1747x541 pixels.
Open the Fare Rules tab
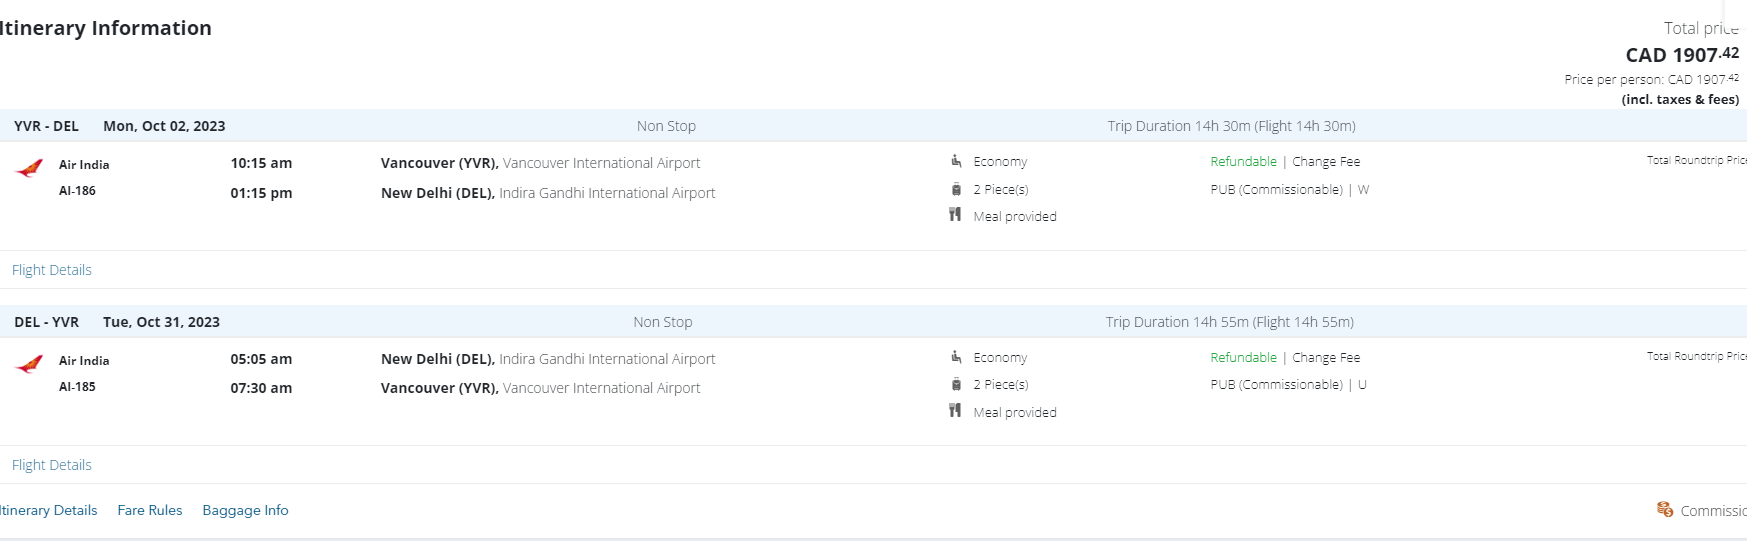150,510
